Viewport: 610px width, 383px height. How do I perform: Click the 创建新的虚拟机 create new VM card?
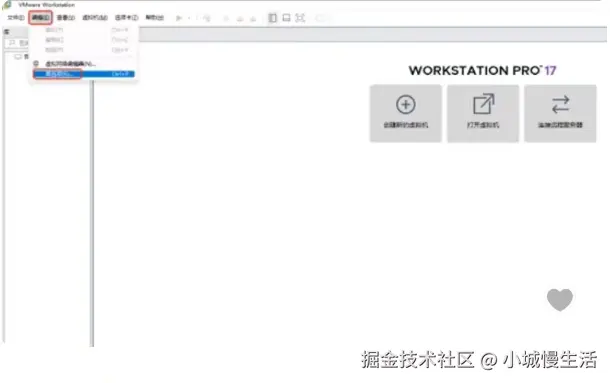point(406,114)
